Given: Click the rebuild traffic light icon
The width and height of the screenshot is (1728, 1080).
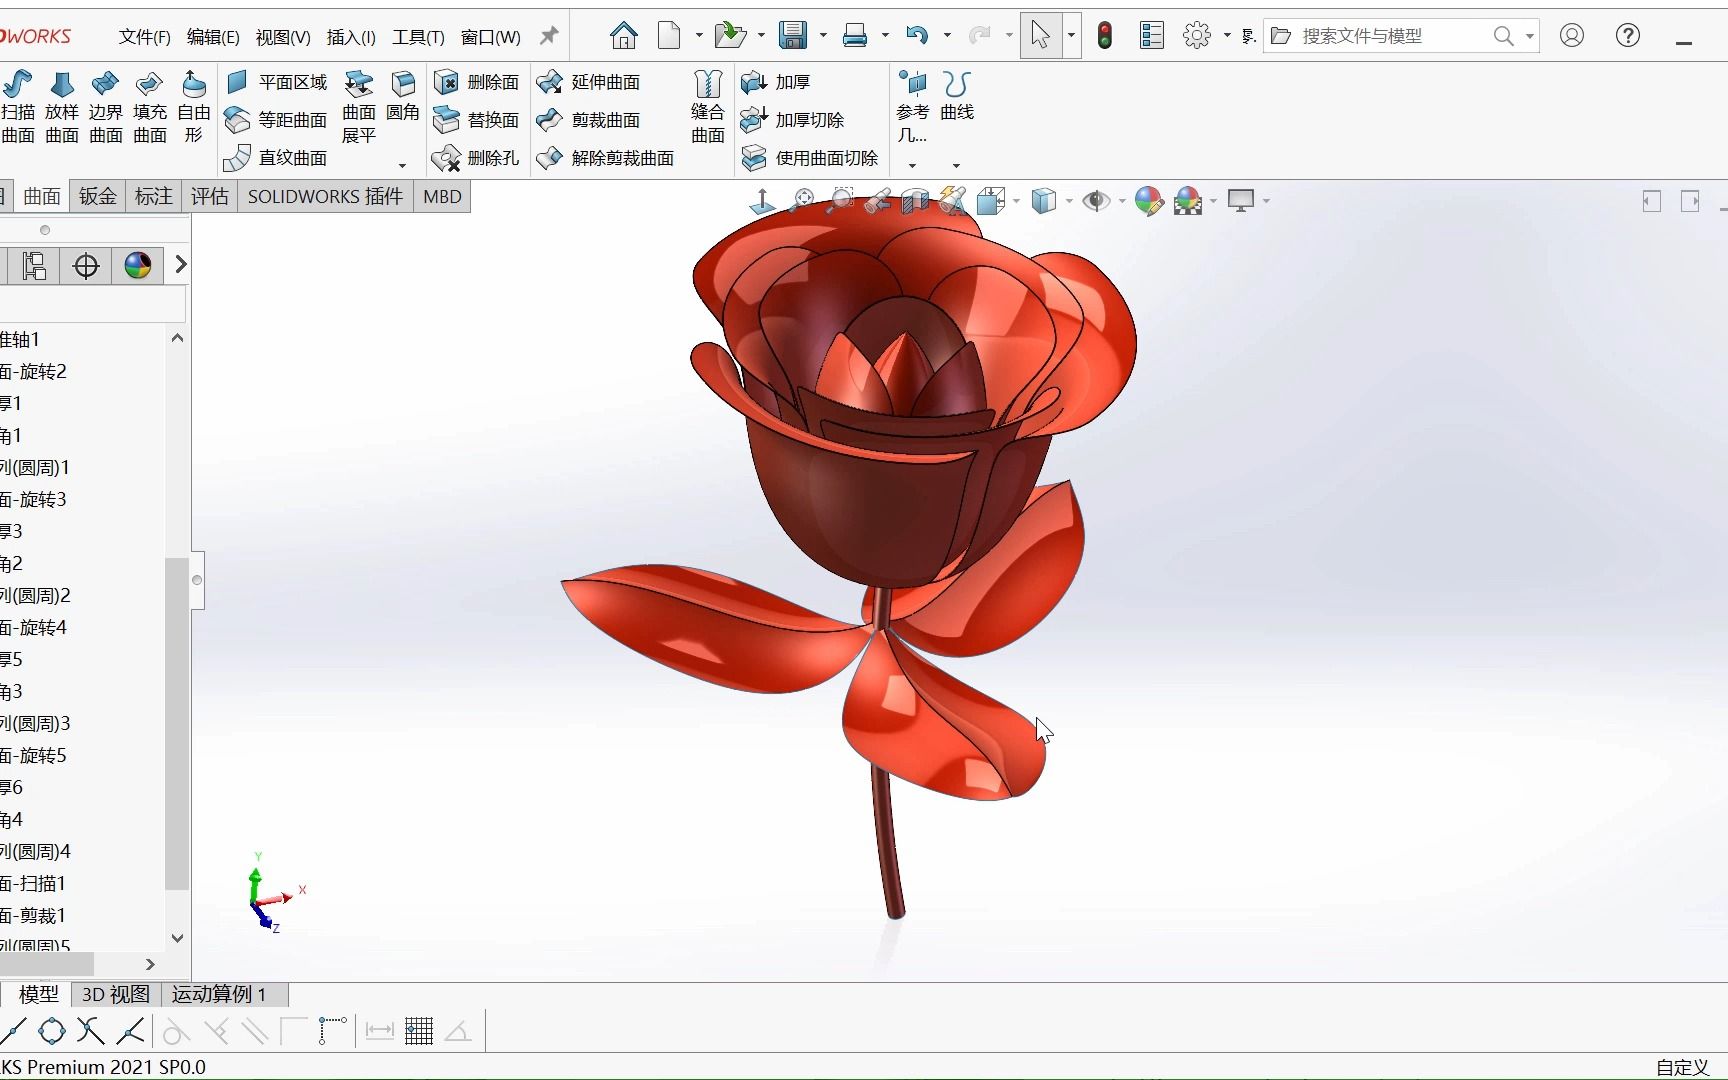Looking at the screenshot, I should [1105, 36].
